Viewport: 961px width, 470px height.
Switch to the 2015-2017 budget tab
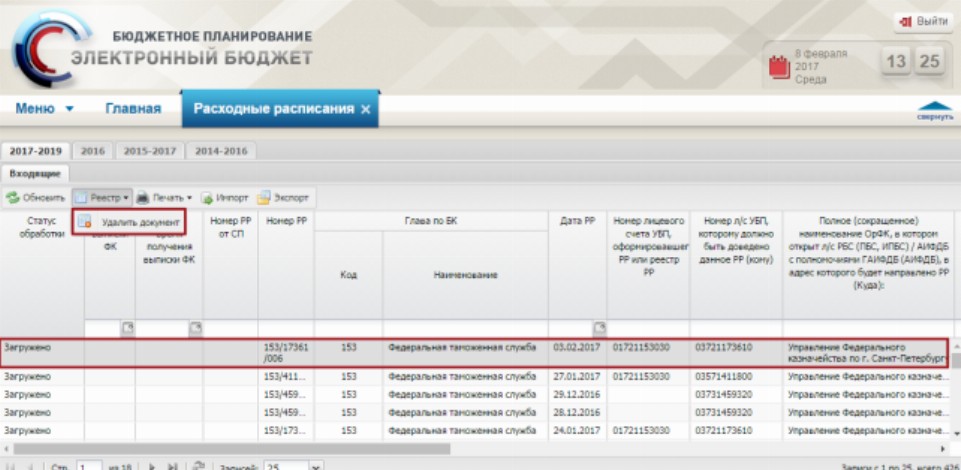[x=150, y=151]
